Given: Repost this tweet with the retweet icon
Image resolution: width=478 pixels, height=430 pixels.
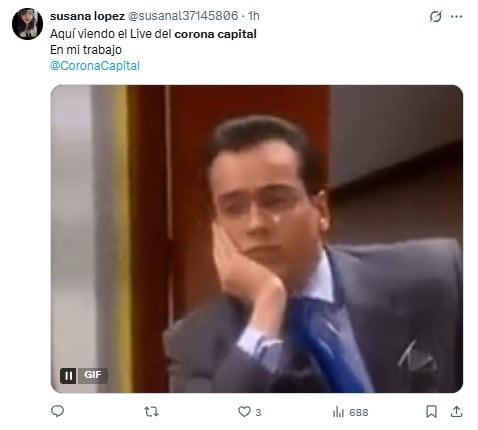Looking at the screenshot, I should (151, 412).
